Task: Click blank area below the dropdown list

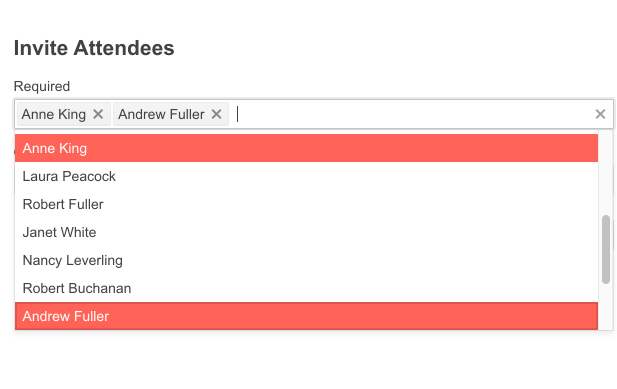Action: click(307, 360)
